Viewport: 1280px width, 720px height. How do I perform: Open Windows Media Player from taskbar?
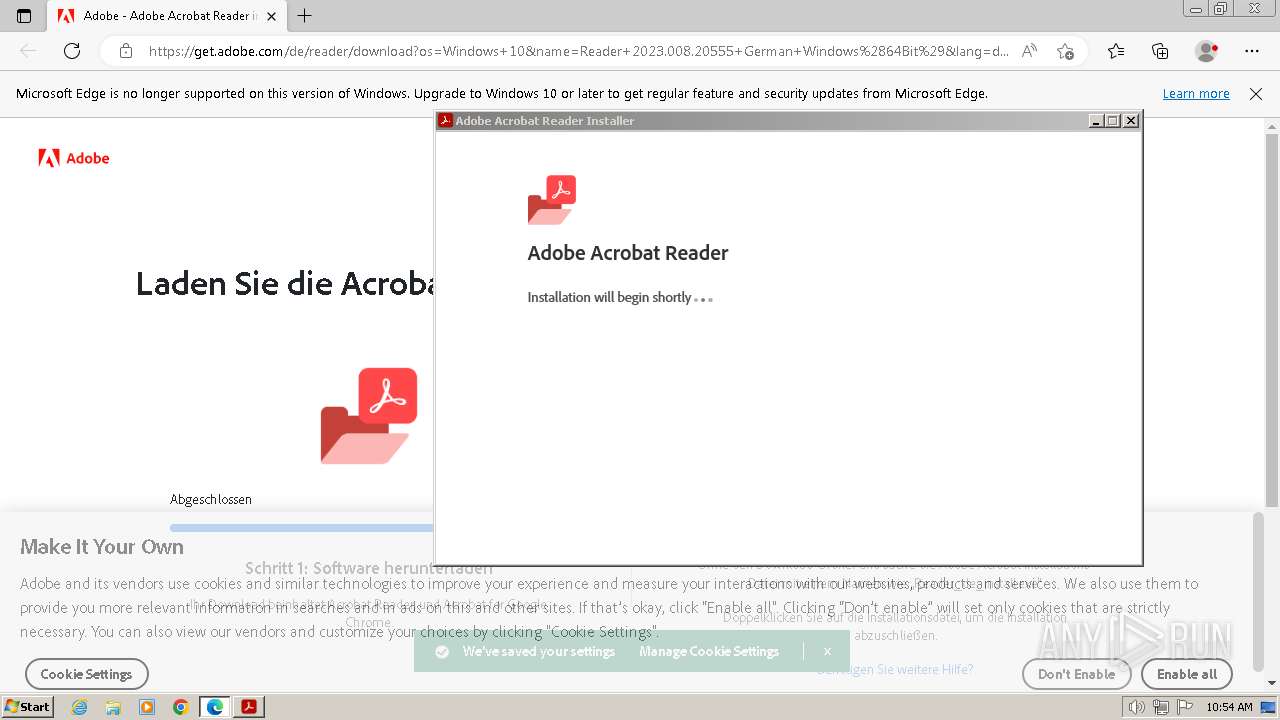pyautogui.click(x=147, y=707)
